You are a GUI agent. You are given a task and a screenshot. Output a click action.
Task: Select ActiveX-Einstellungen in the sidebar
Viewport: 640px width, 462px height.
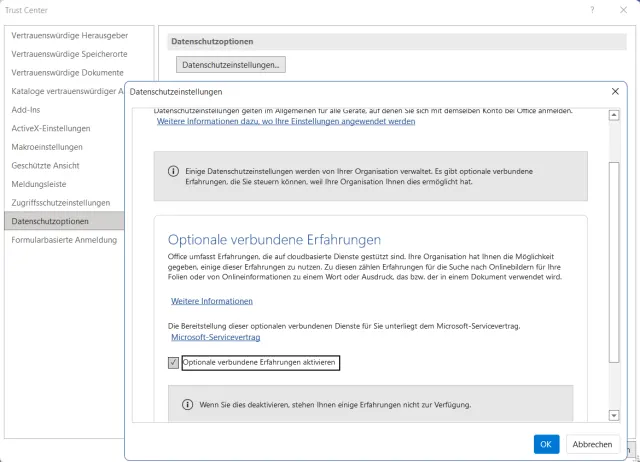51,128
